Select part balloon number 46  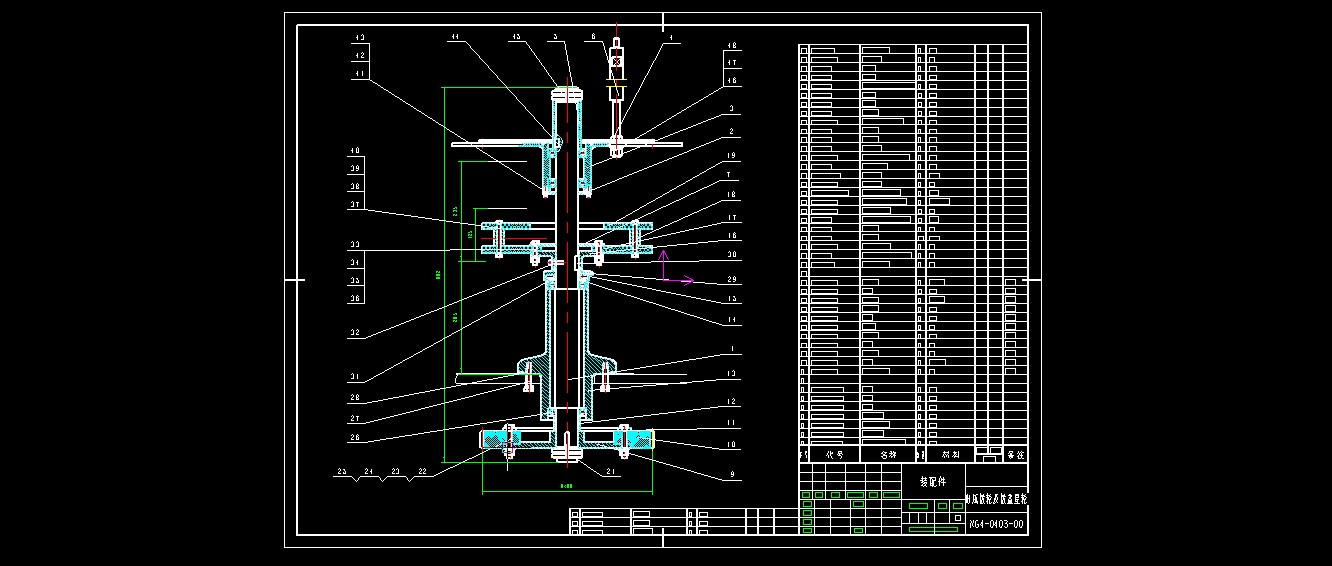click(x=731, y=79)
